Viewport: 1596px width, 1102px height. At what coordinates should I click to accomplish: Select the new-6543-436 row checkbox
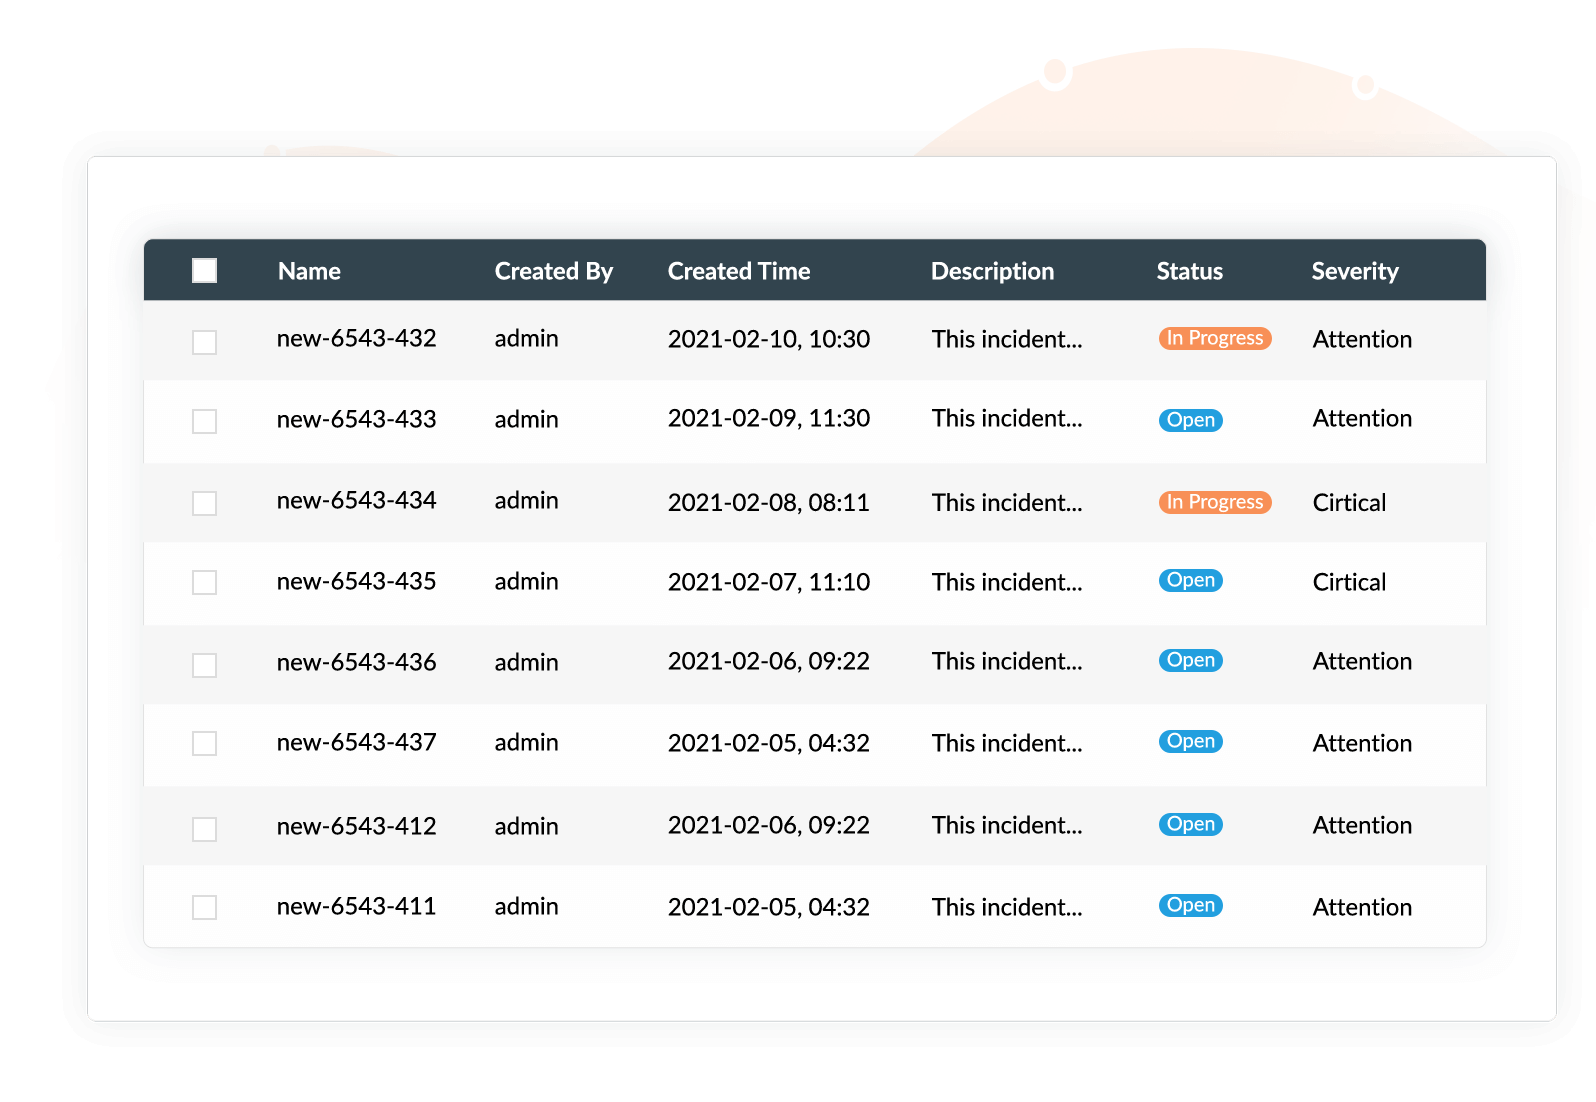click(x=204, y=665)
